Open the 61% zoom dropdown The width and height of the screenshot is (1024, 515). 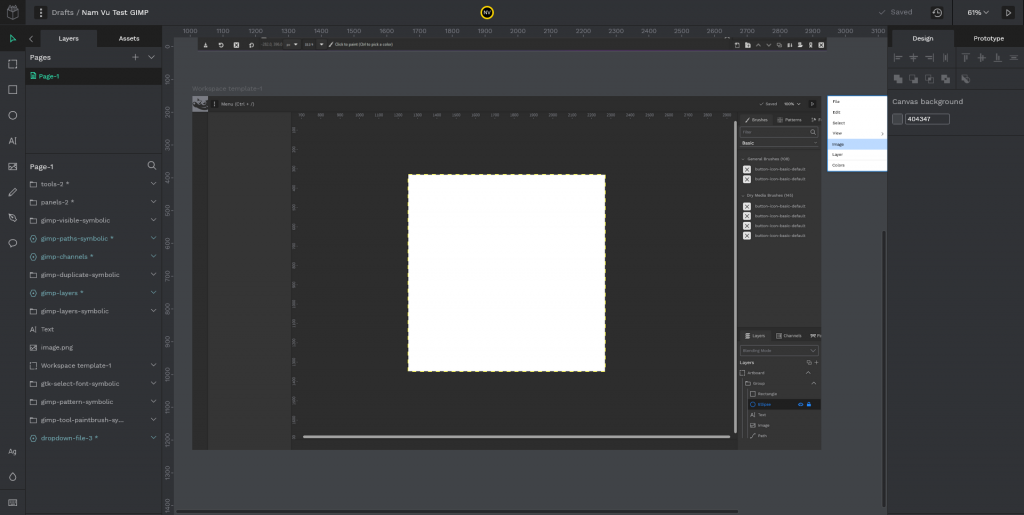(x=978, y=12)
